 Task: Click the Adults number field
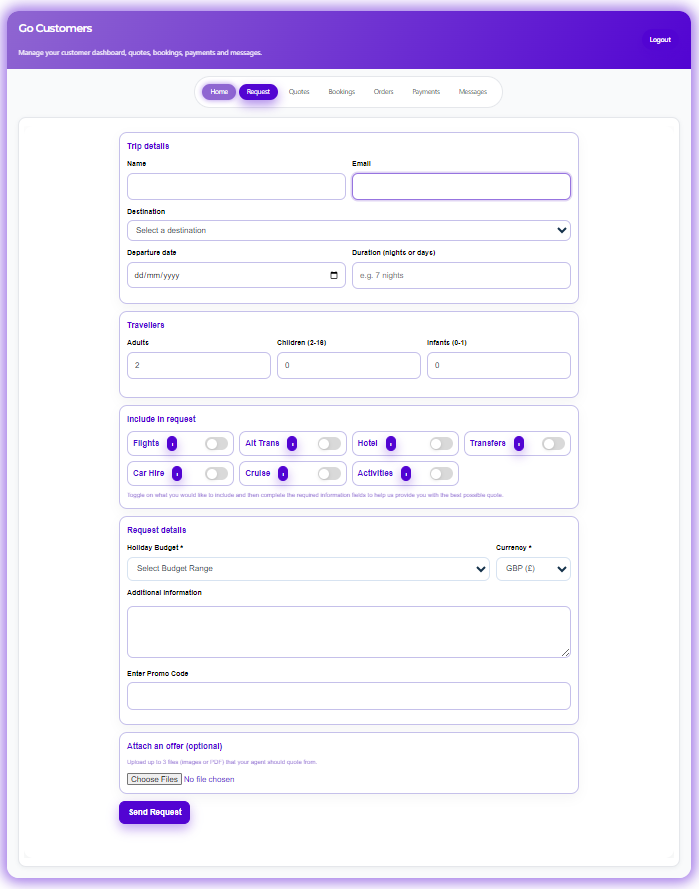pyautogui.click(x=199, y=366)
